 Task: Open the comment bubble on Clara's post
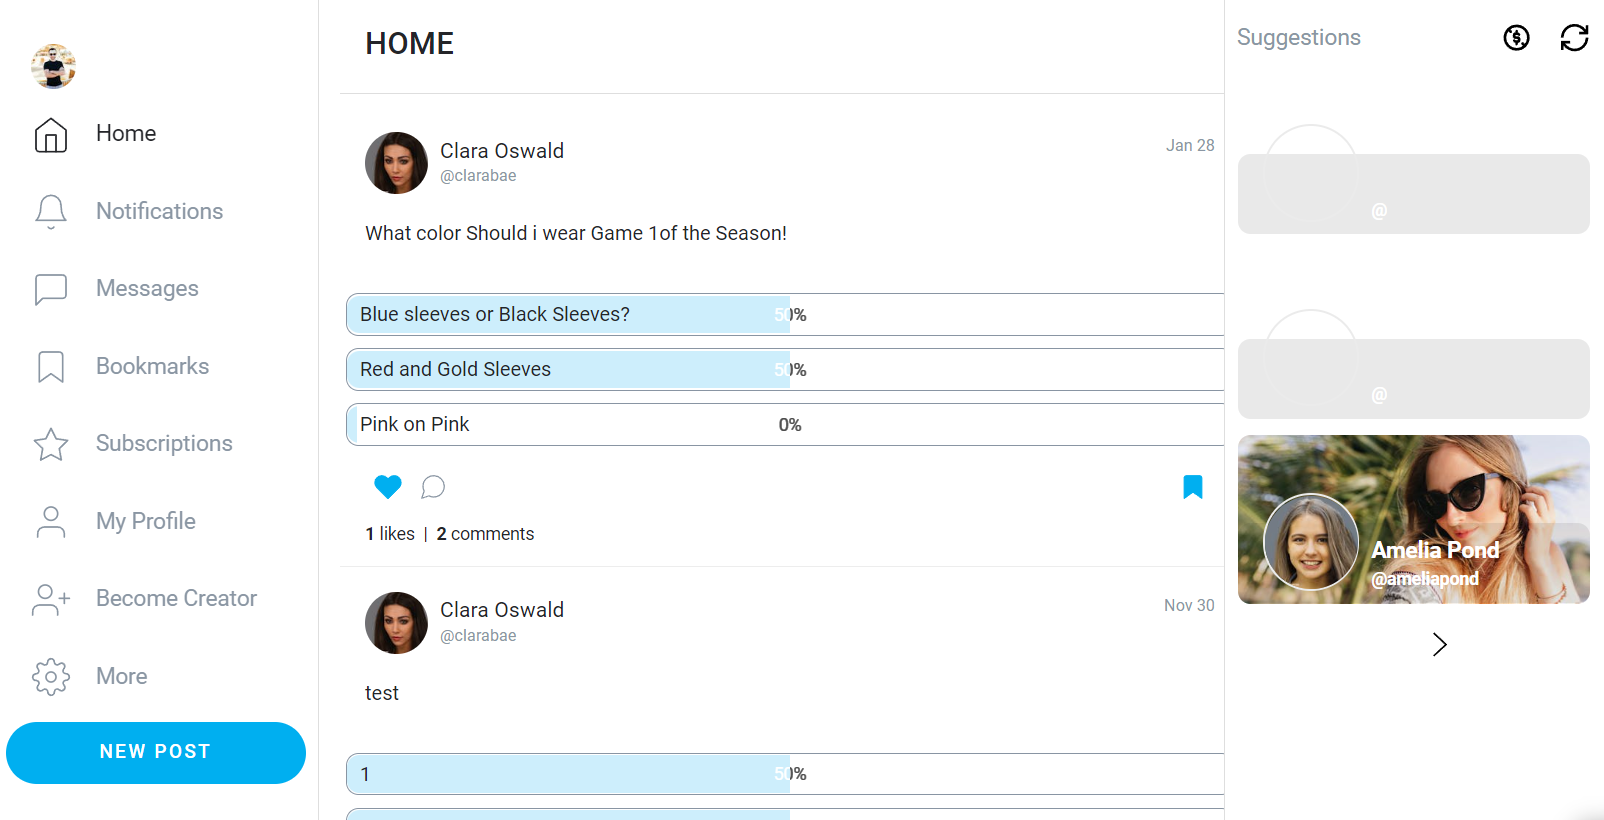pos(433,487)
